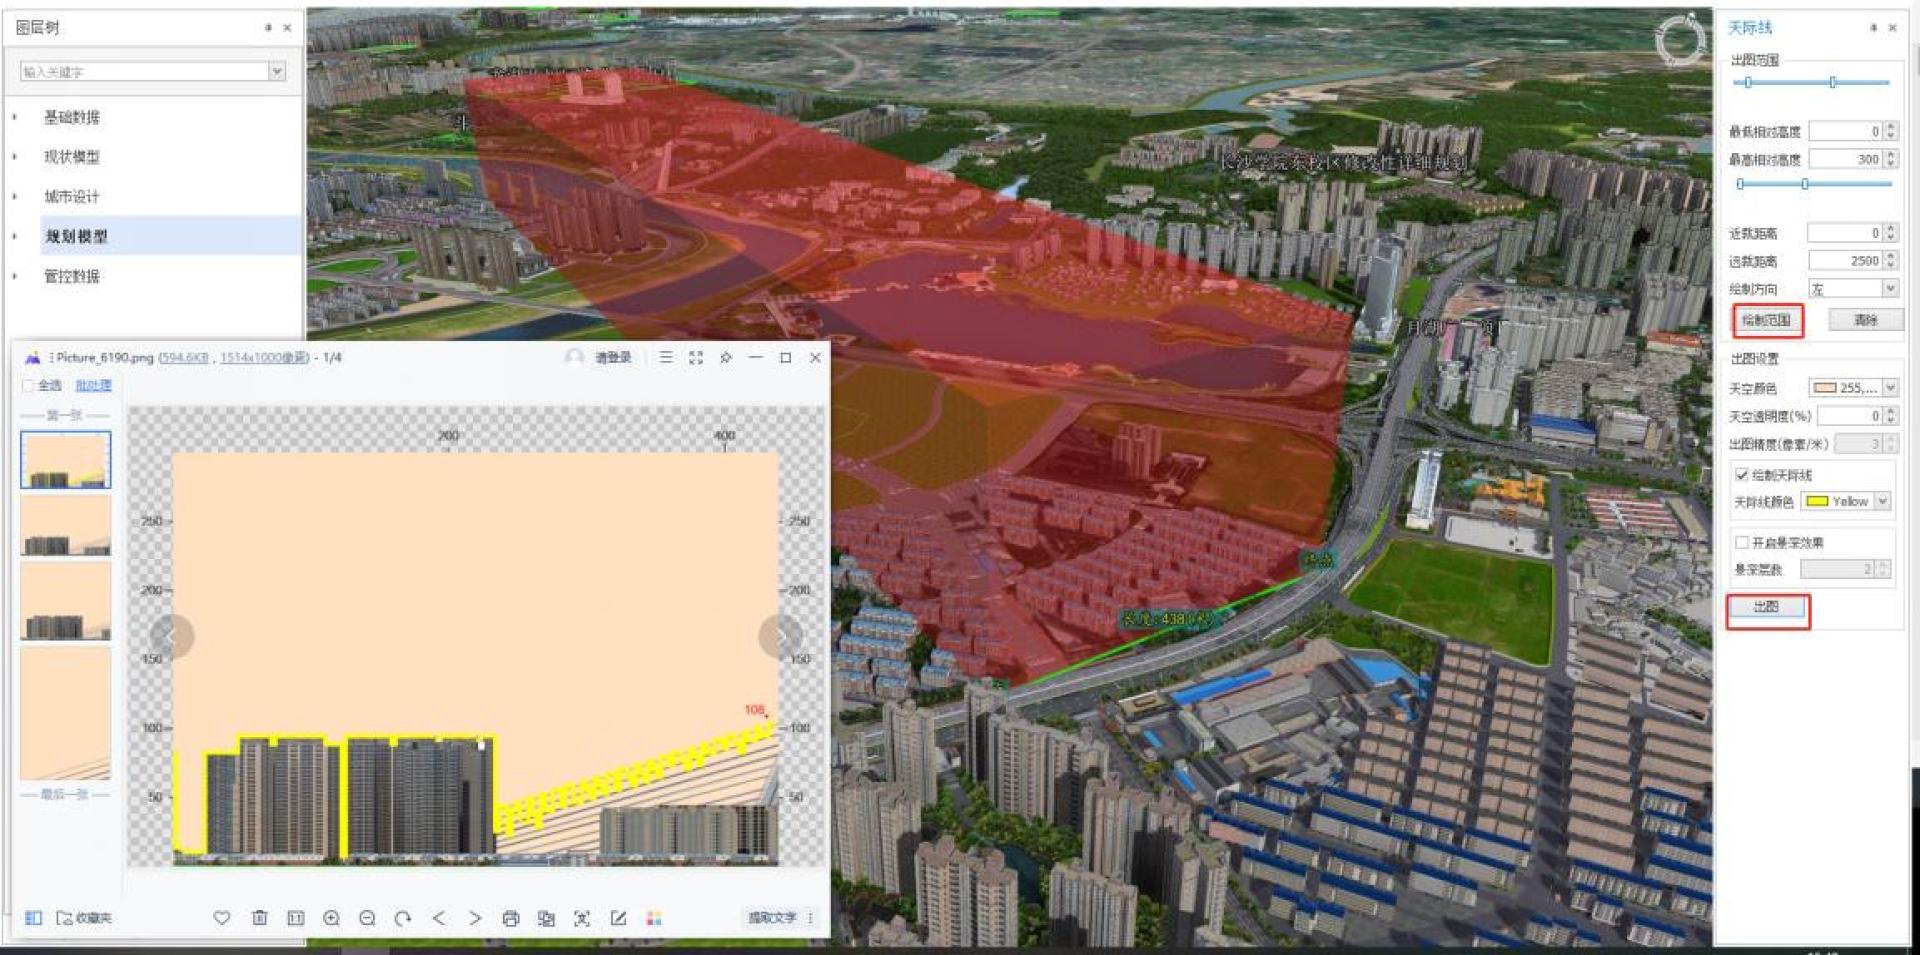Enter fullscreen mode in the image viewer
Screen dimensions: 1920x955
(x=696, y=357)
